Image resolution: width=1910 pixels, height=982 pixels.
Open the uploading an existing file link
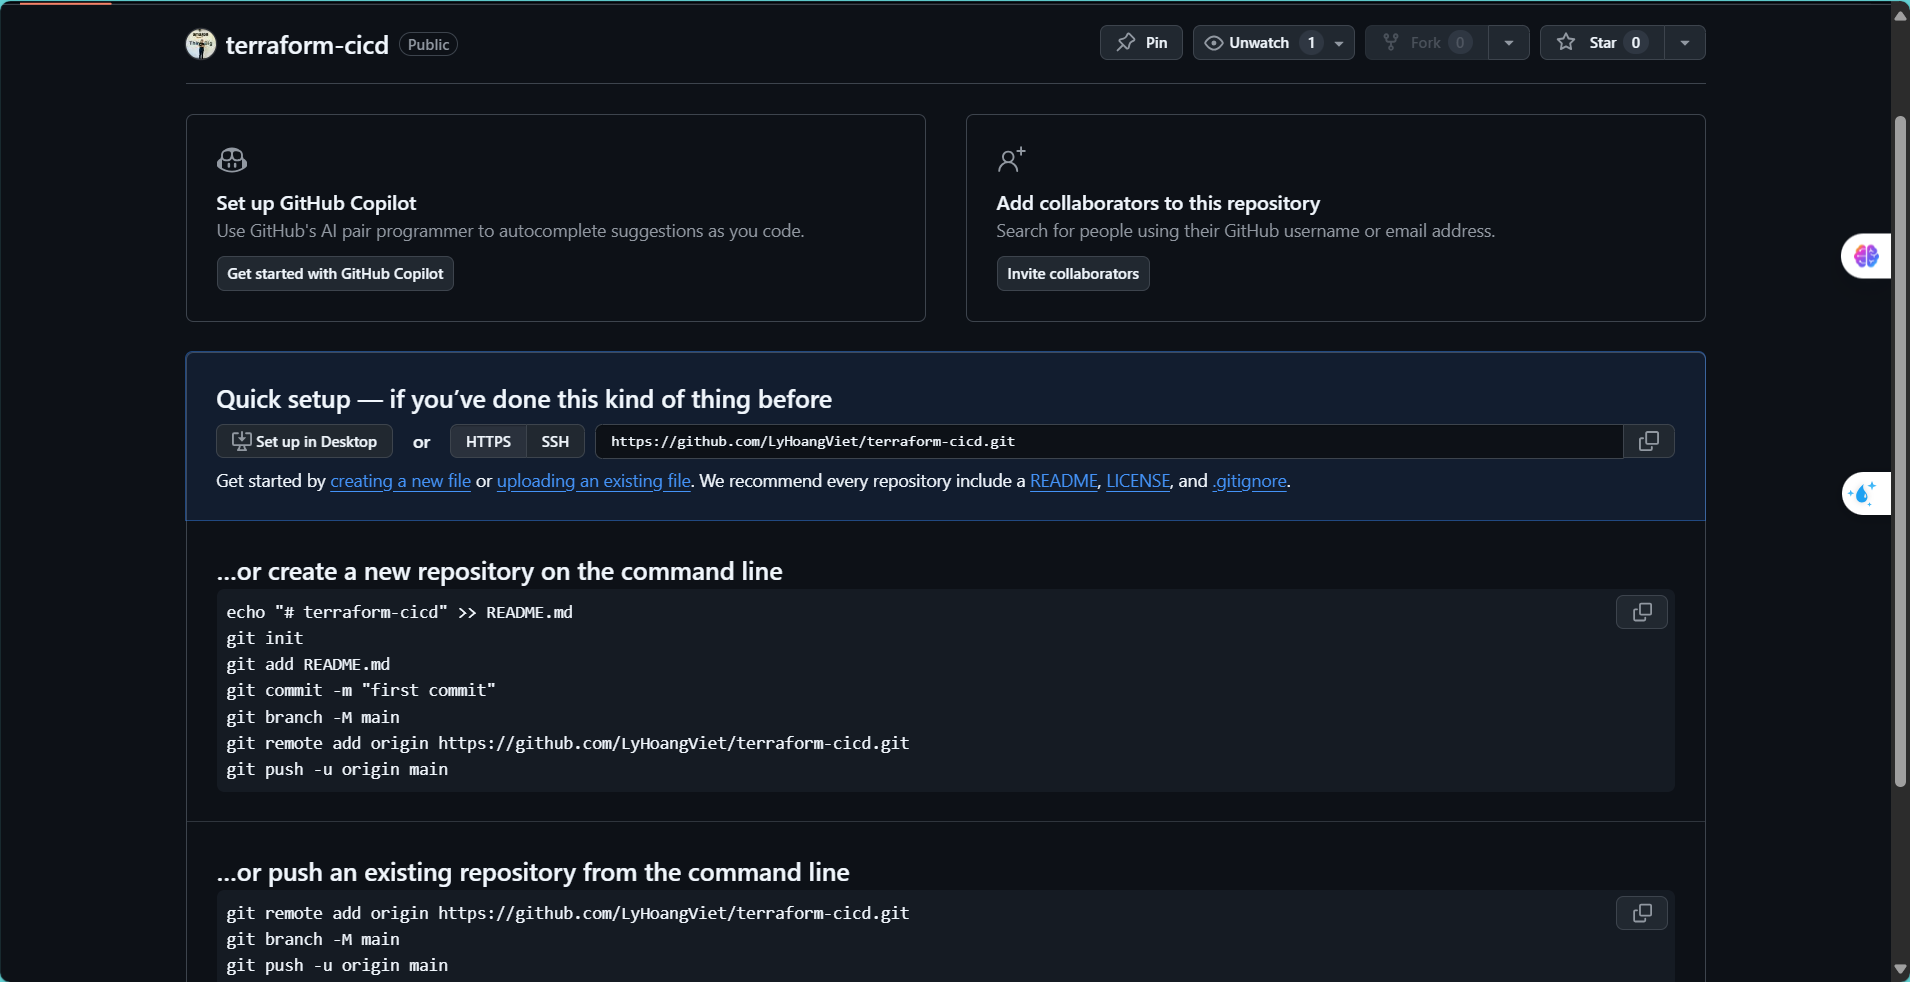click(594, 481)
